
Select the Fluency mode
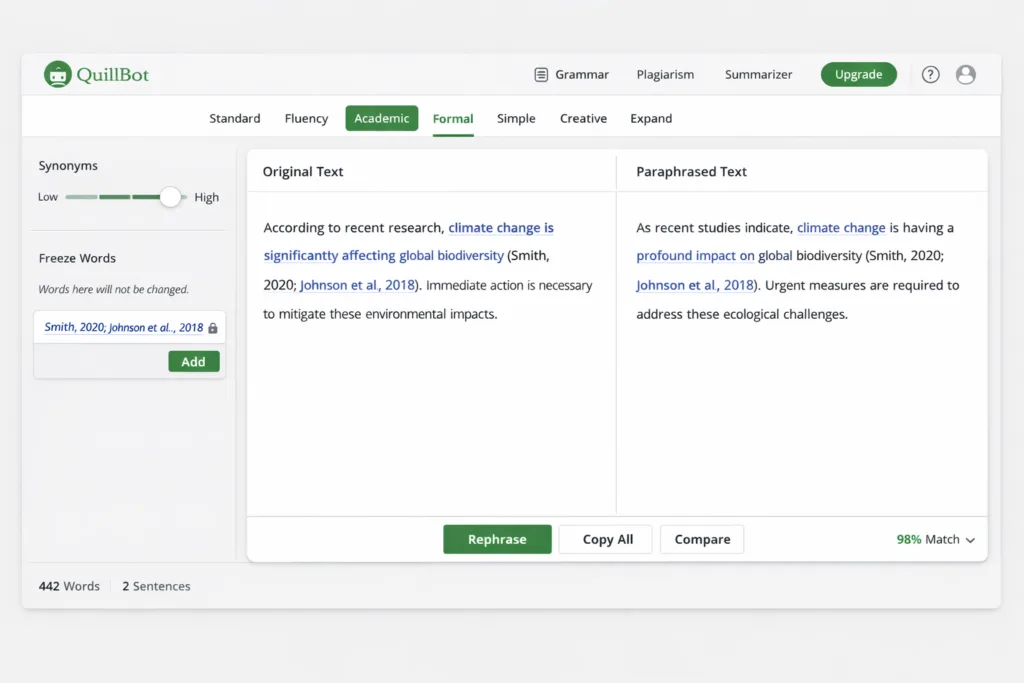(x=305, y=118)
